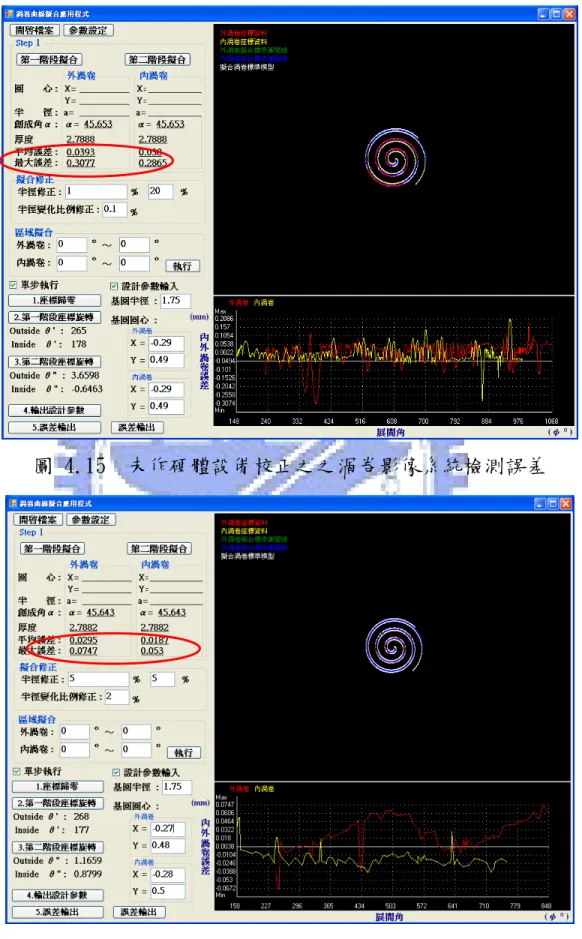Select the 內渦卷 最大誤差 value 0.2865
582x939 pixels.
pyautogui.click(x=153, y=163)
